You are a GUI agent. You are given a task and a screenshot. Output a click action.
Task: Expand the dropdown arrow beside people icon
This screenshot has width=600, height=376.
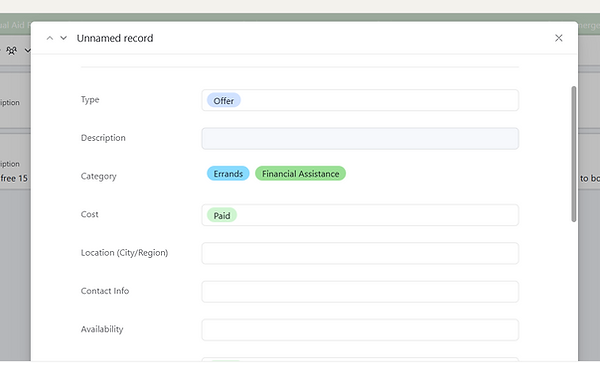[28, 50]
